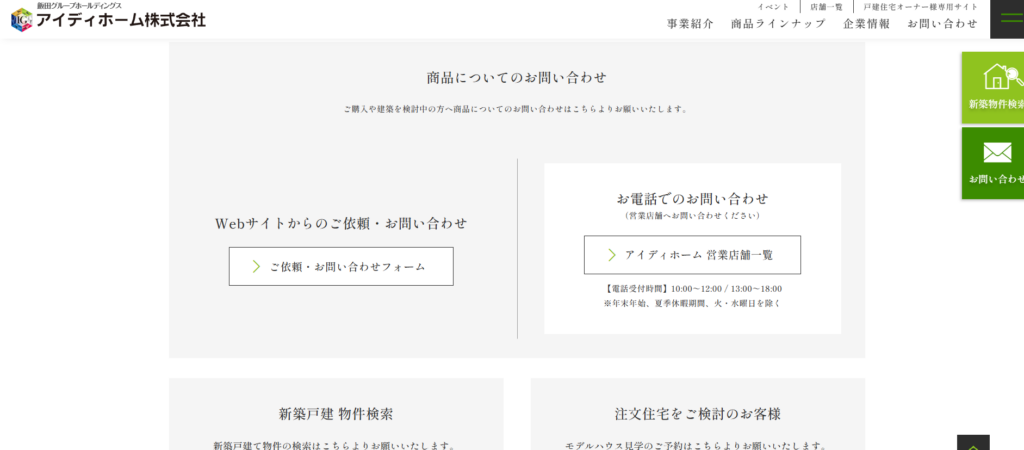Click the 新築戸建 物件検索 heading

(x=336, y=413)
